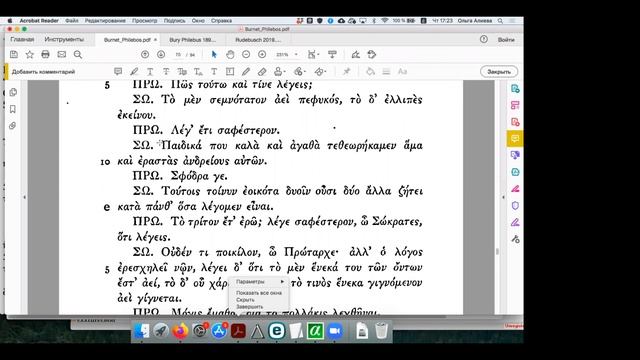Open the Drawing shapes dropdown
The height and width of the screenshot is (360, 640).
click(320, 71)
